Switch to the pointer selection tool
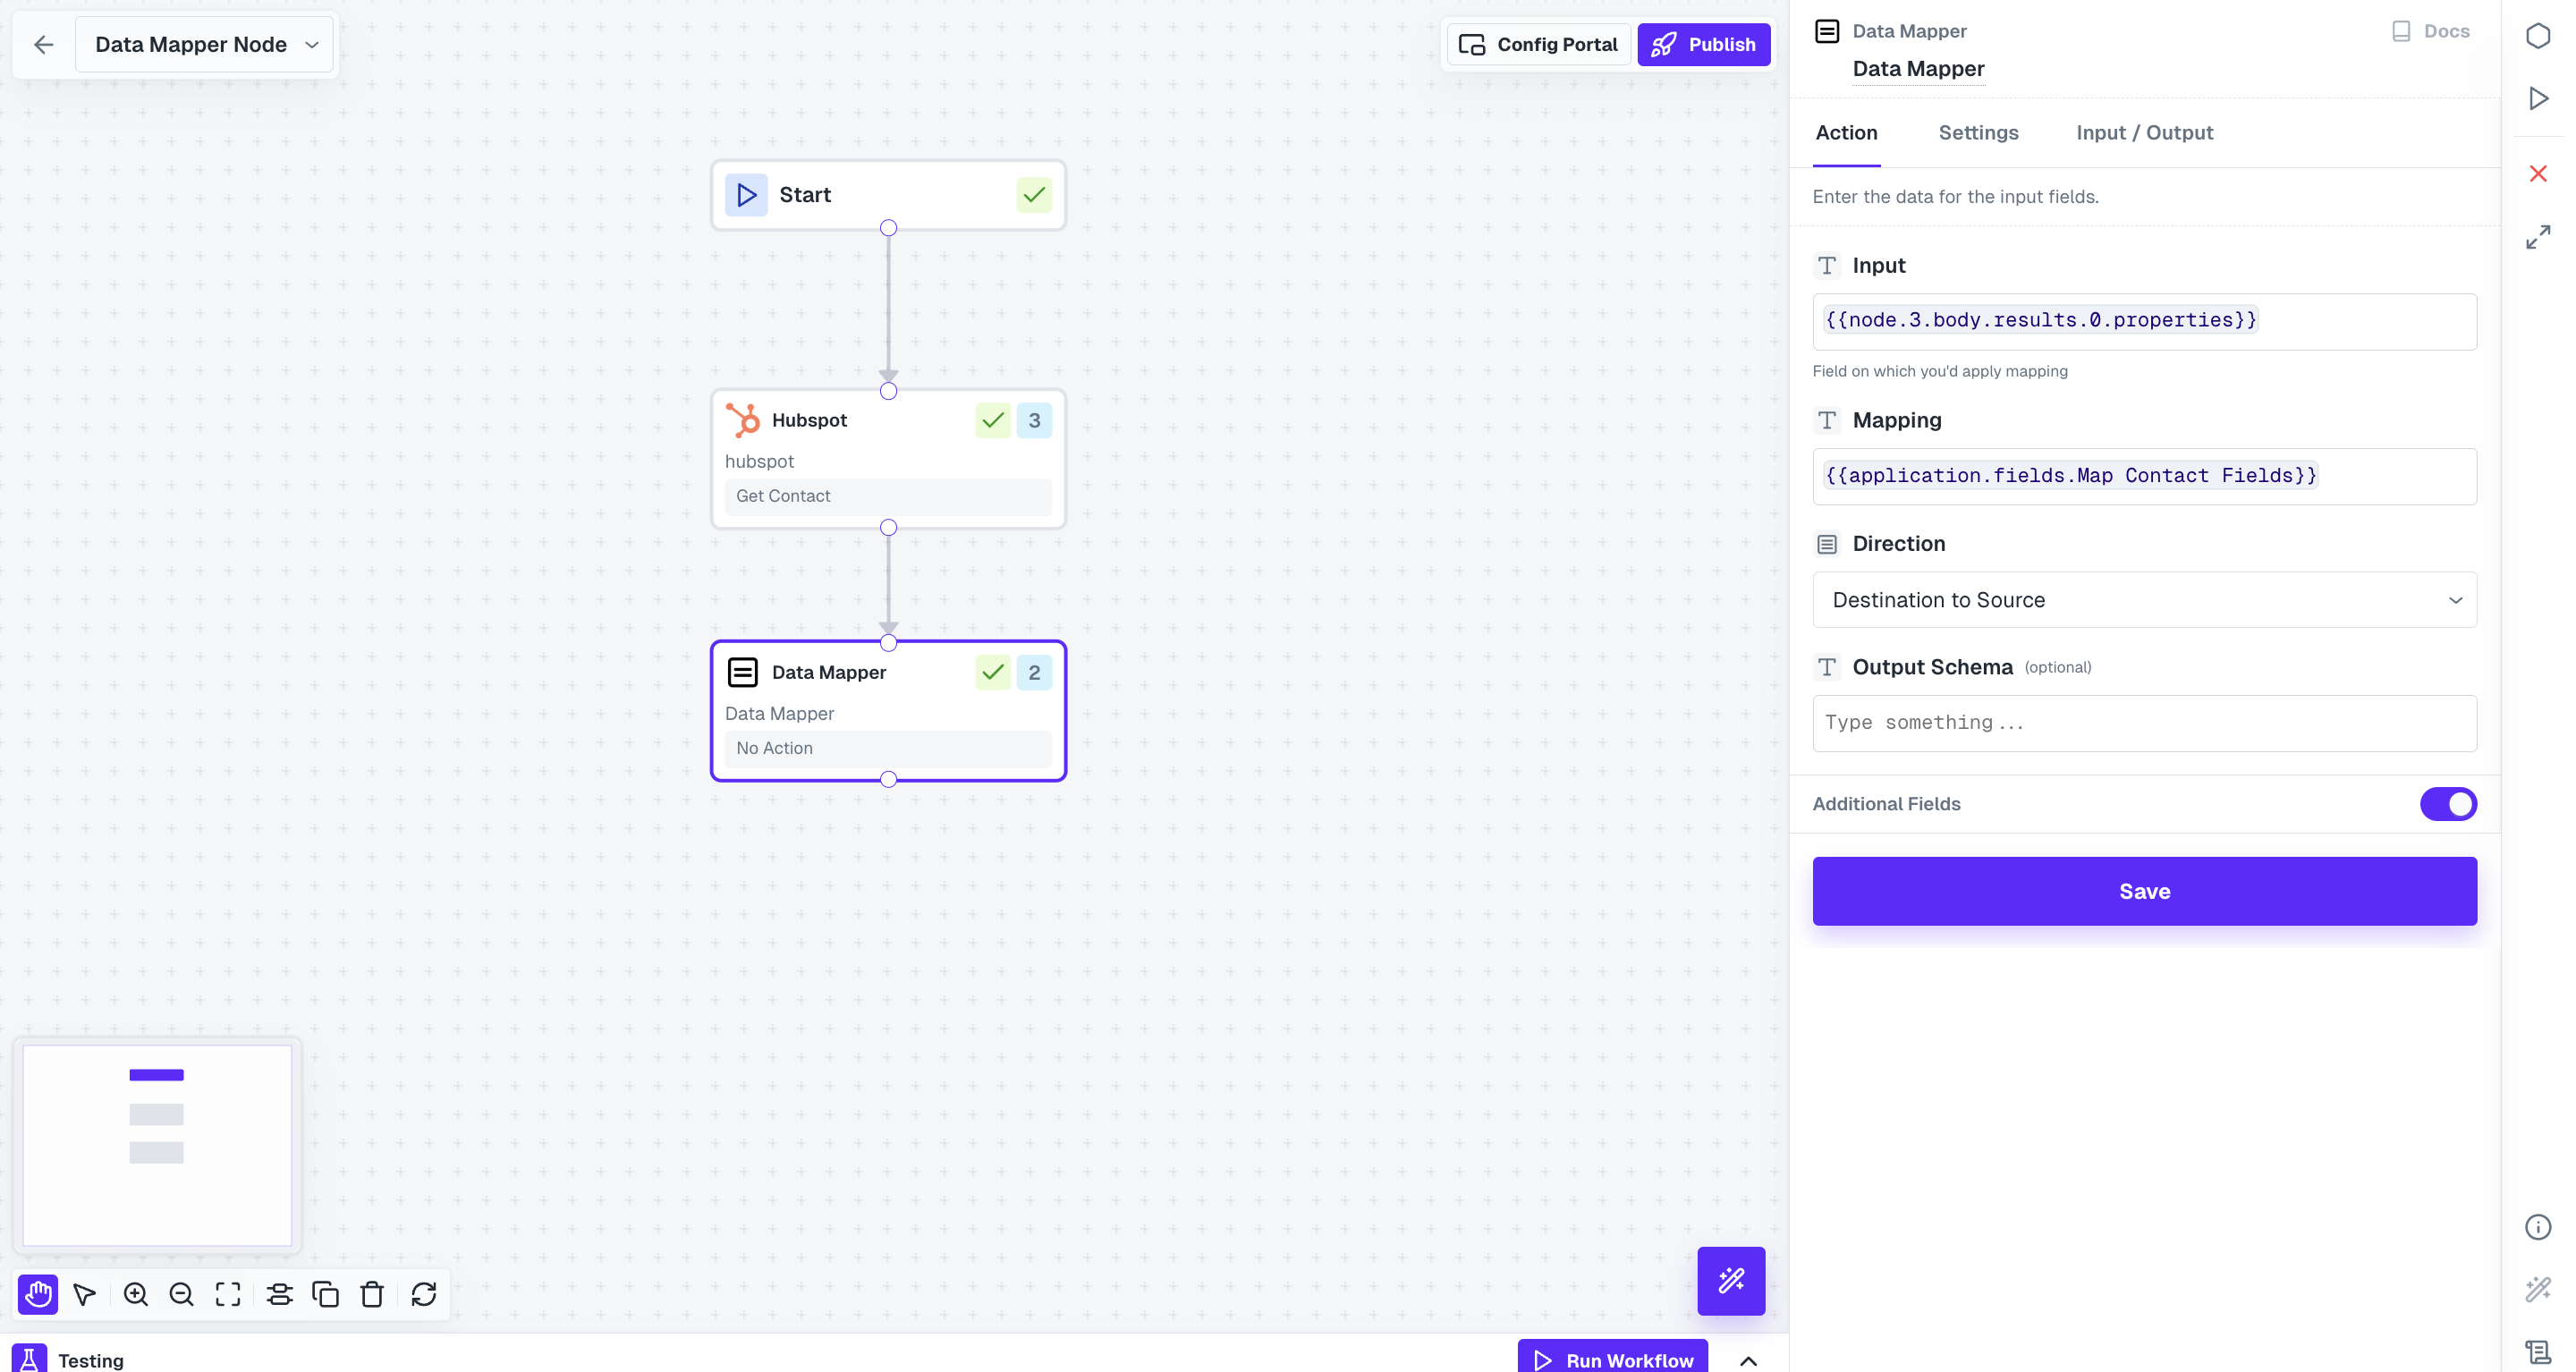 click(84, 1293)
